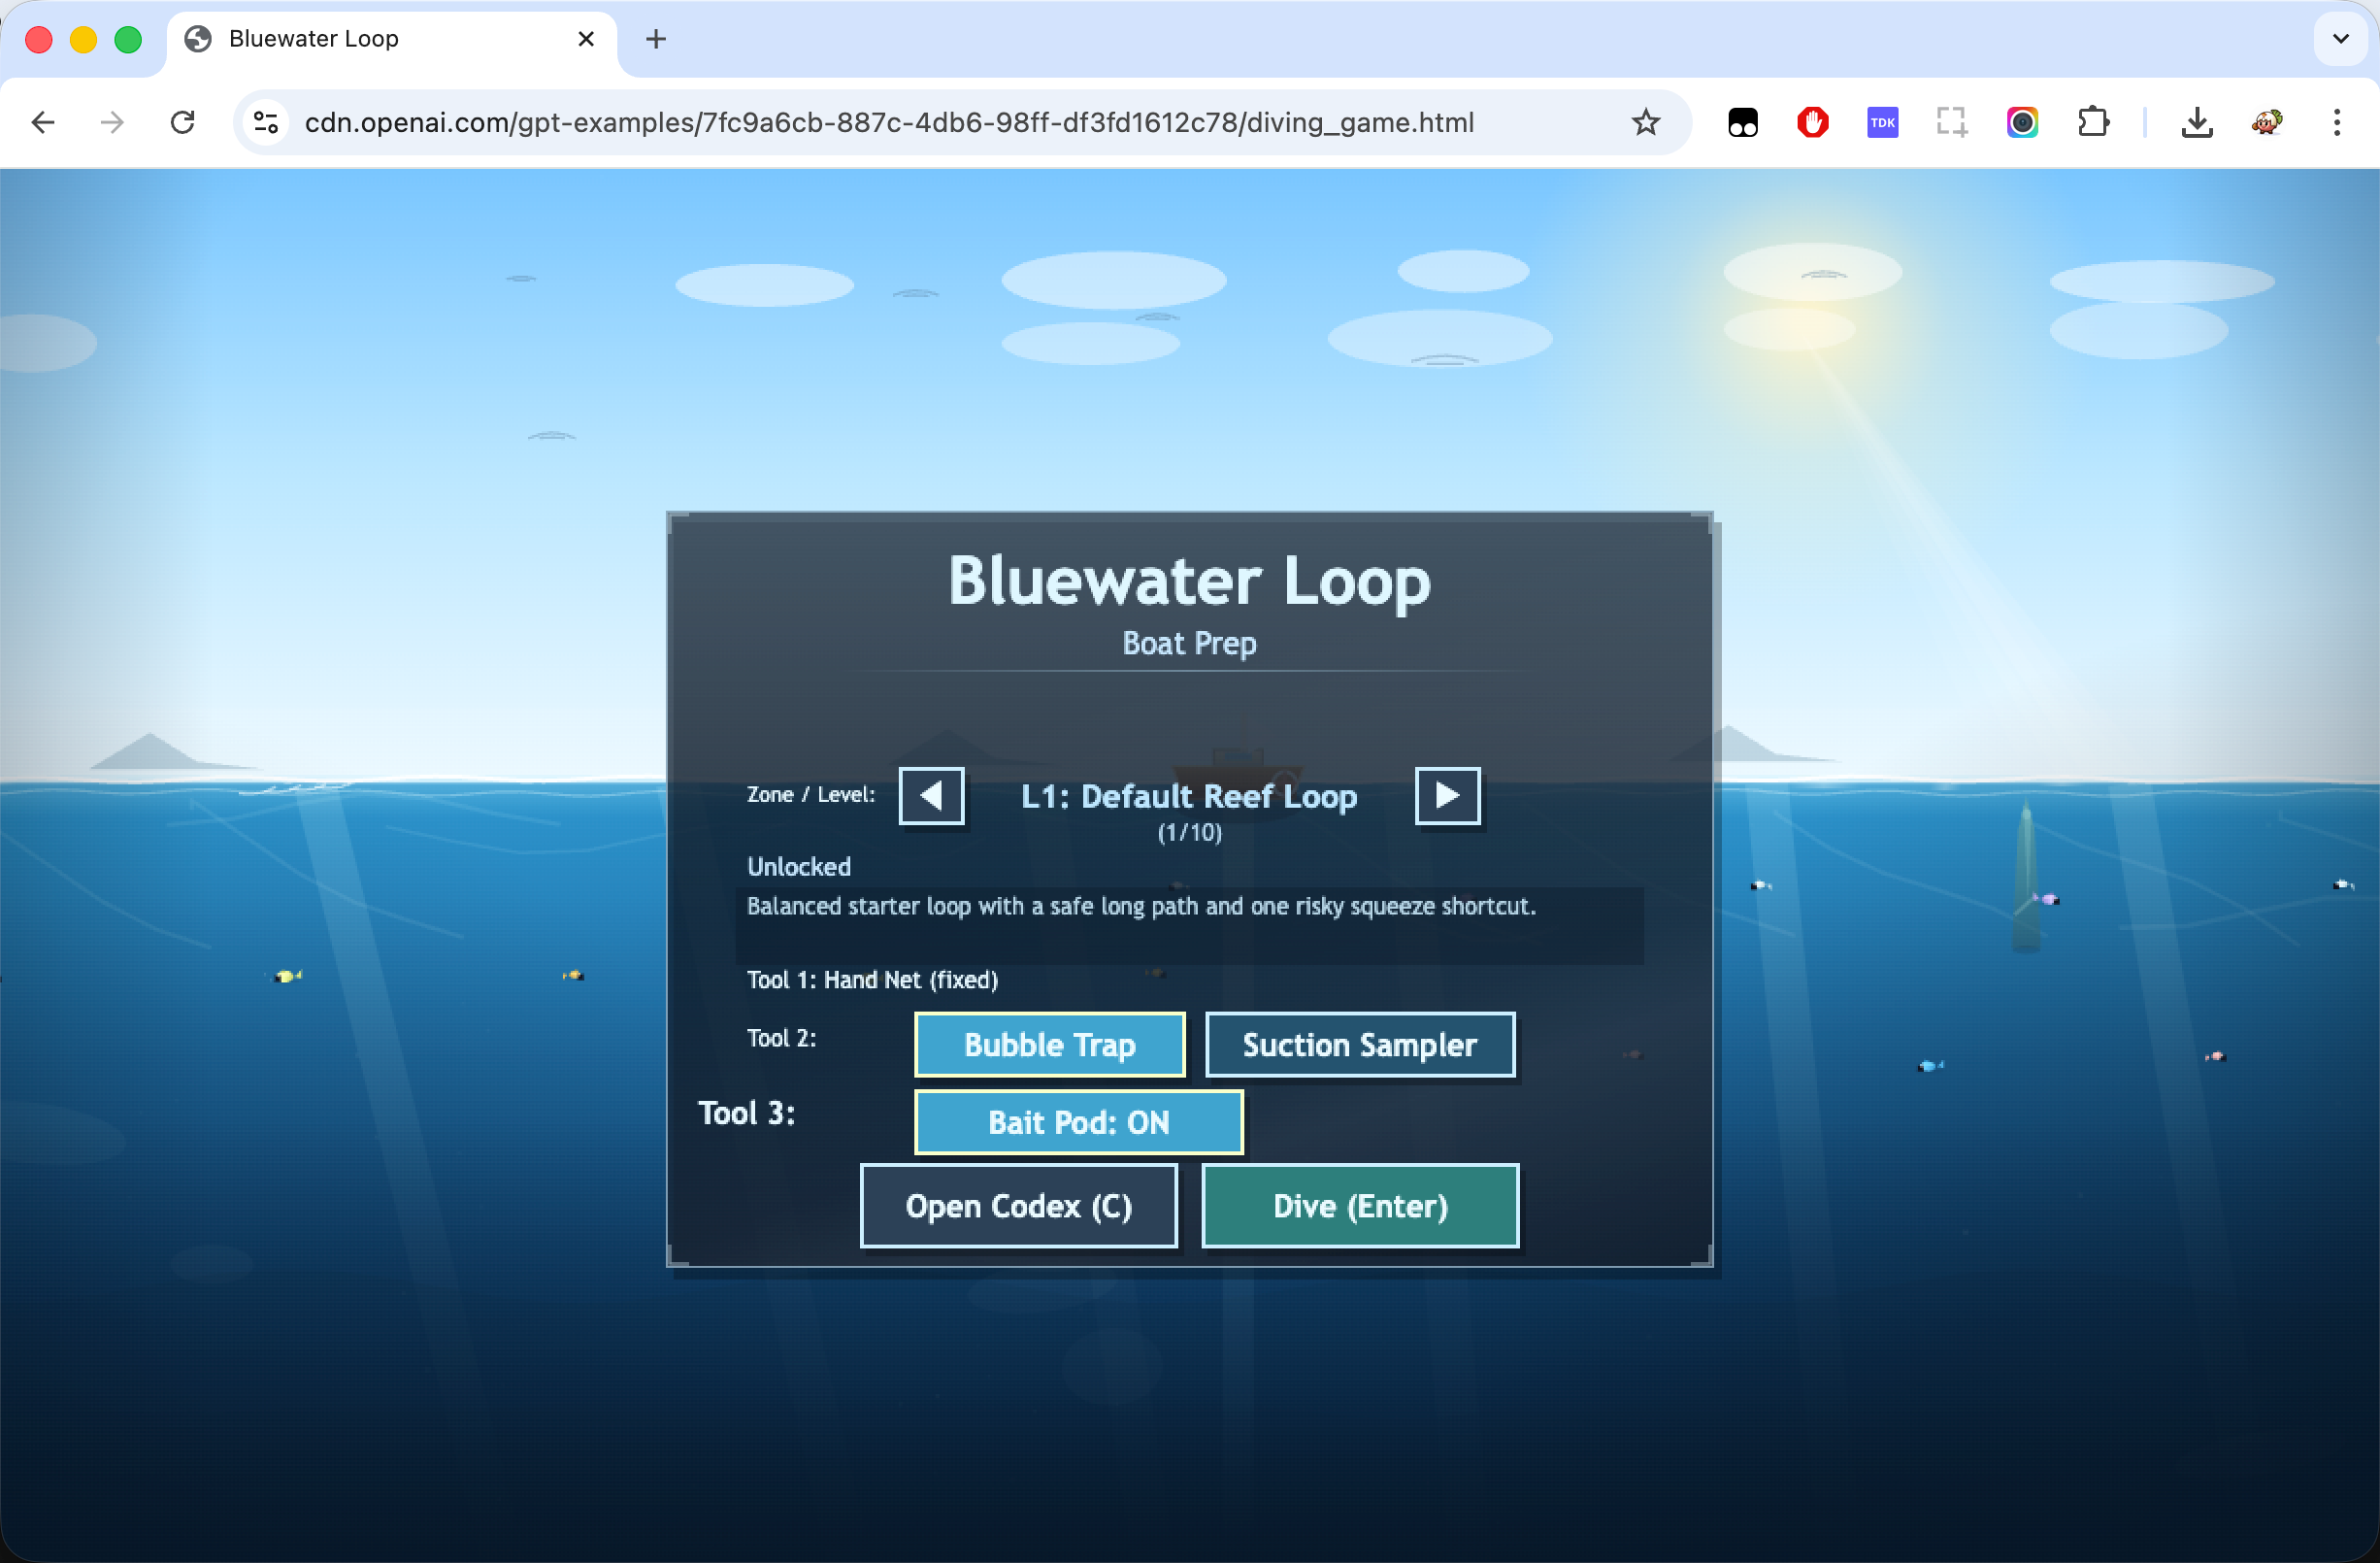The height and width of the screenshot is (1563, 2380).
Task: Toggle the Bait Pod ON button
Action: [1078, 1122]
